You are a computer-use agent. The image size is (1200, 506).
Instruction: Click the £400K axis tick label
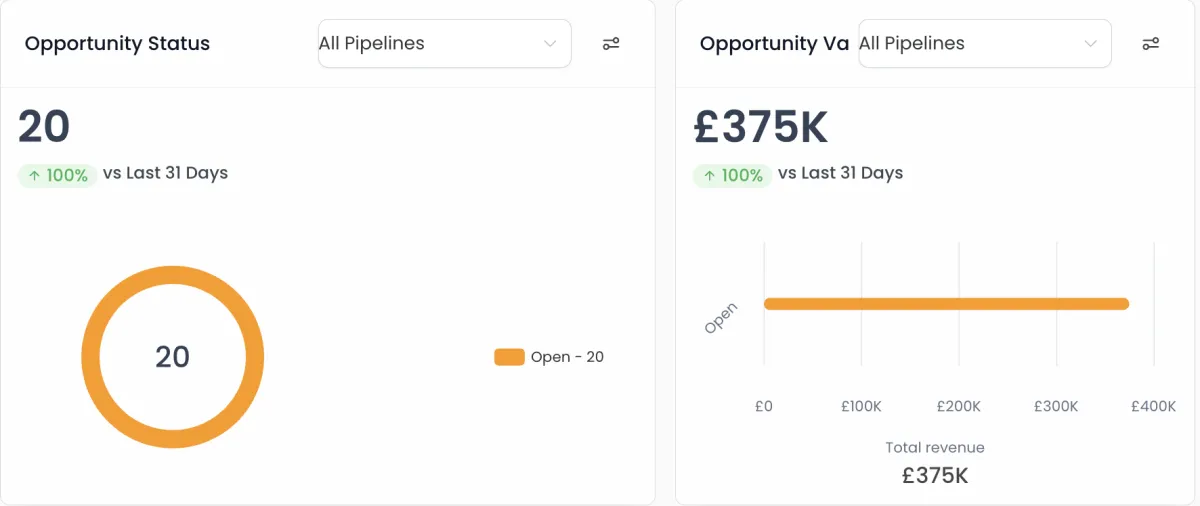point(1153,406)
